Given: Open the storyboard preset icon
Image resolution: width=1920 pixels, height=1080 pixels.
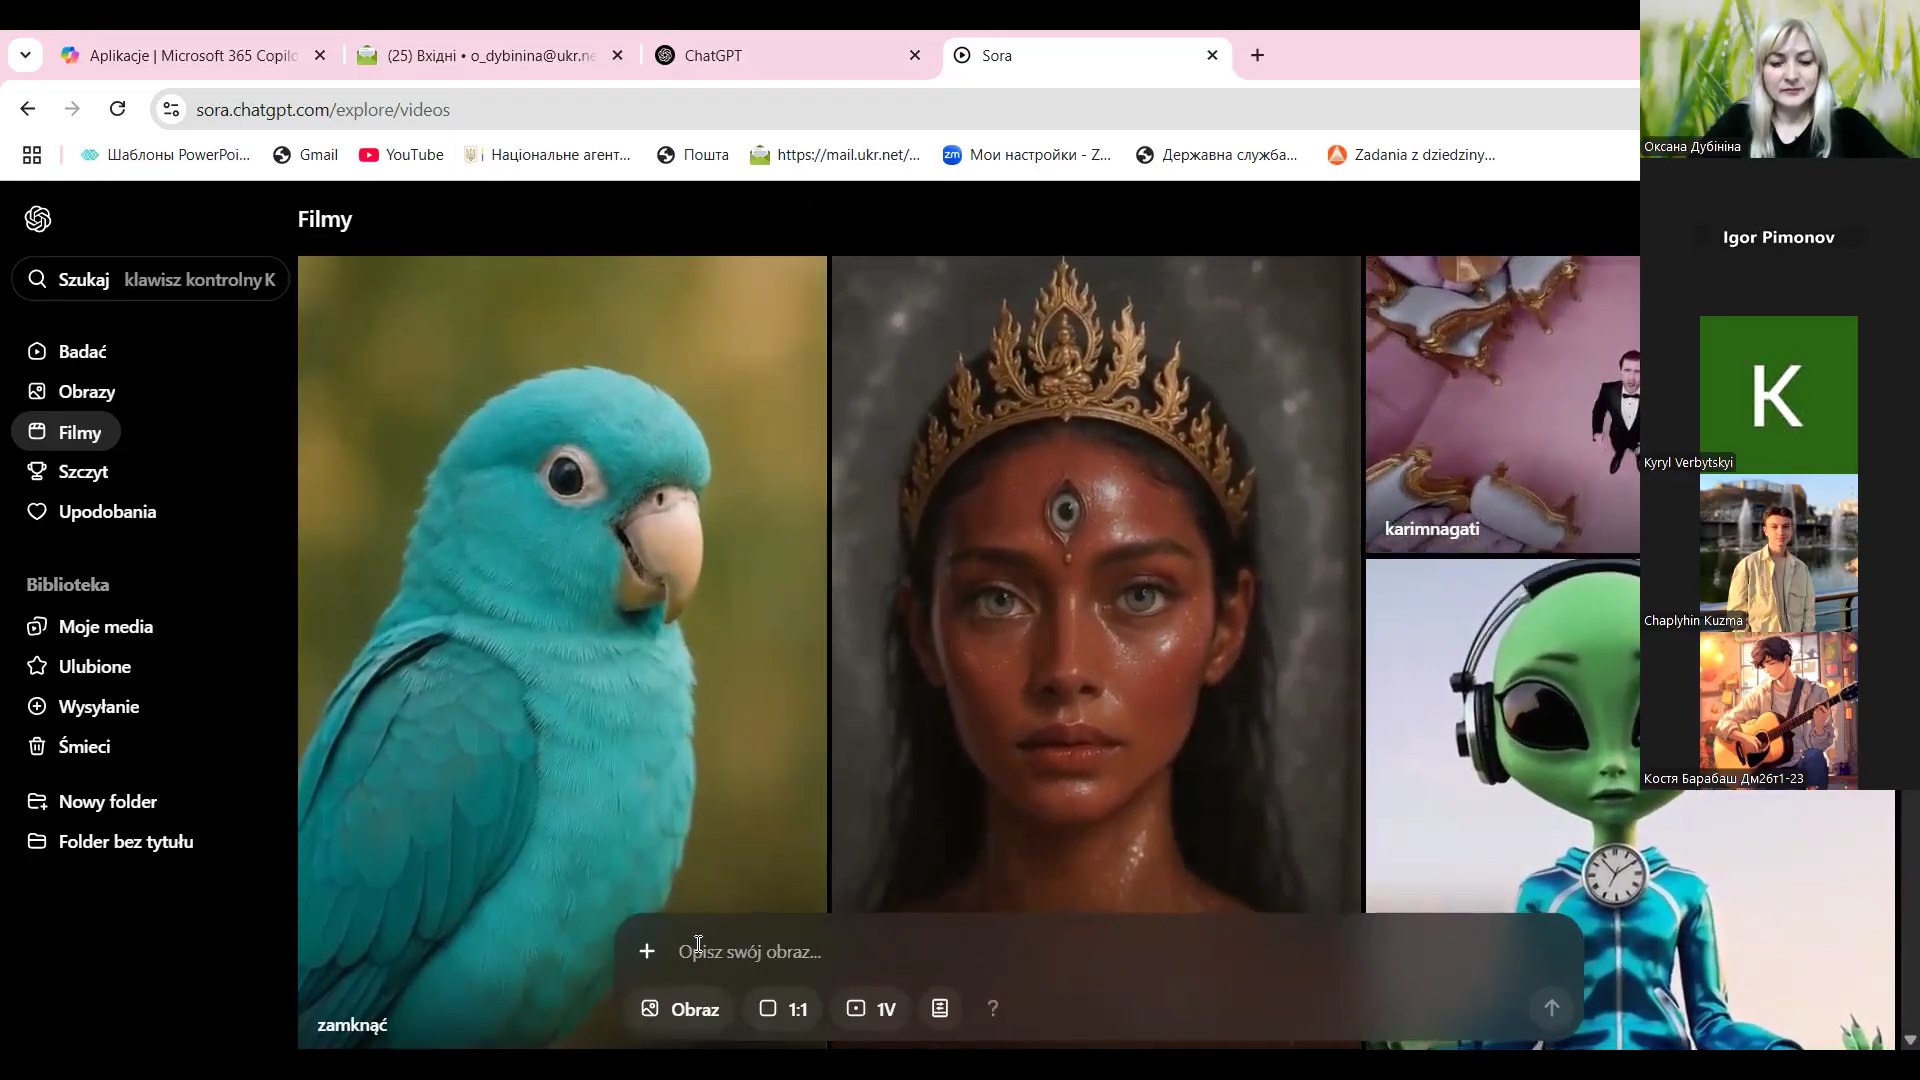Looking at the screenshot, I should tap(940, 1008).
